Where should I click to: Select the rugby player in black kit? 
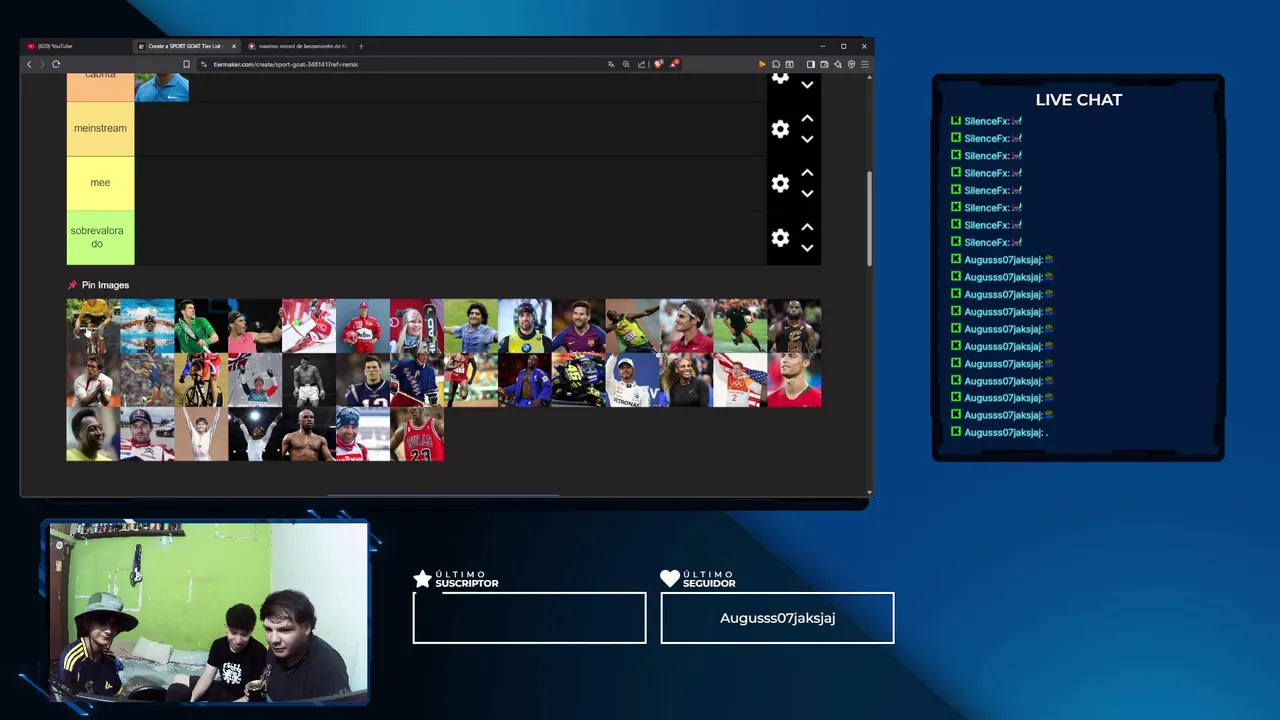[741, 326]
